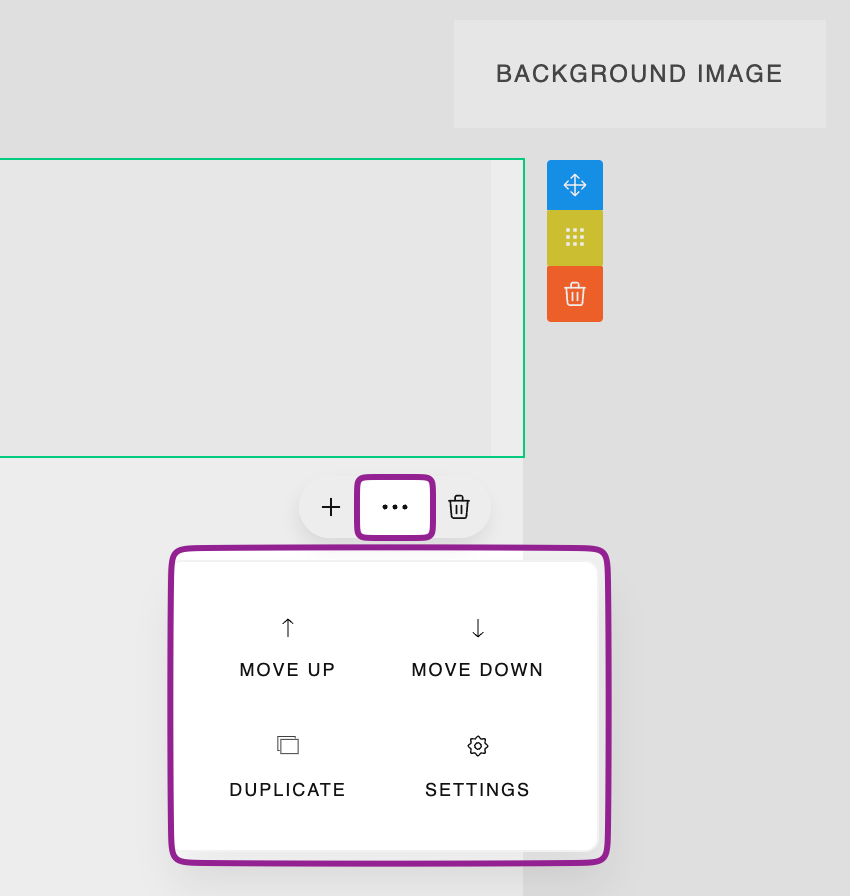
Task: Select the DUPLICATE text label
Action: (x=288, y=790)
